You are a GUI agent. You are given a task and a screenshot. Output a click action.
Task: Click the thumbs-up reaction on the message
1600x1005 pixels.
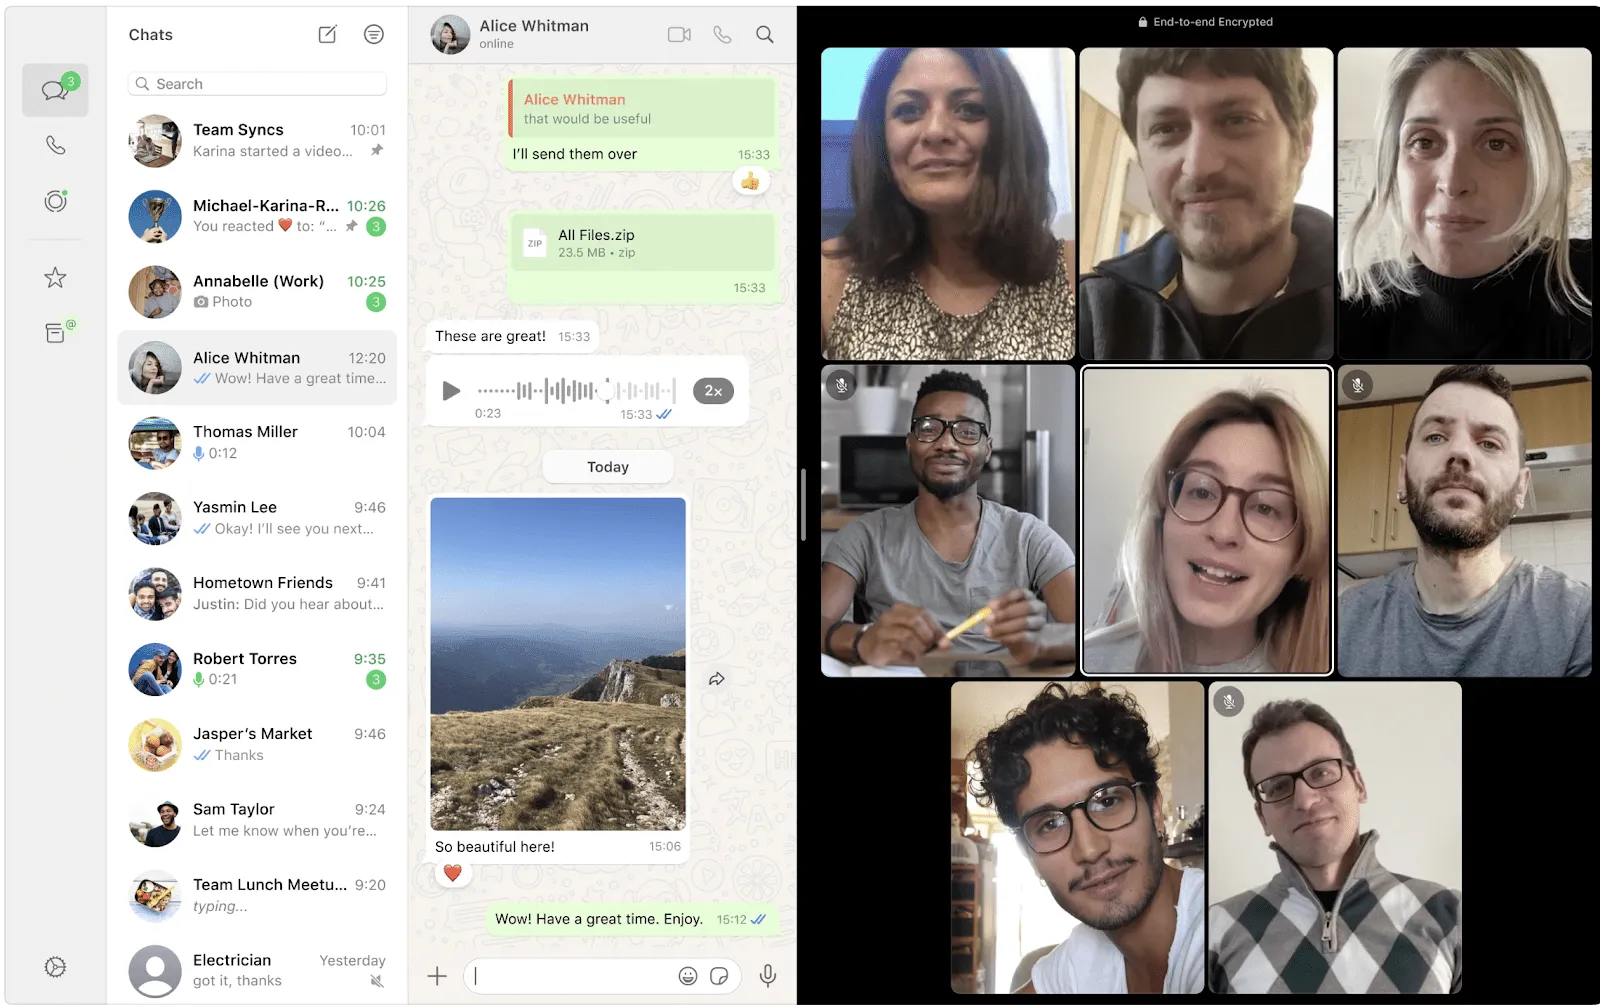pyautogui.click(x=750, y=181)
